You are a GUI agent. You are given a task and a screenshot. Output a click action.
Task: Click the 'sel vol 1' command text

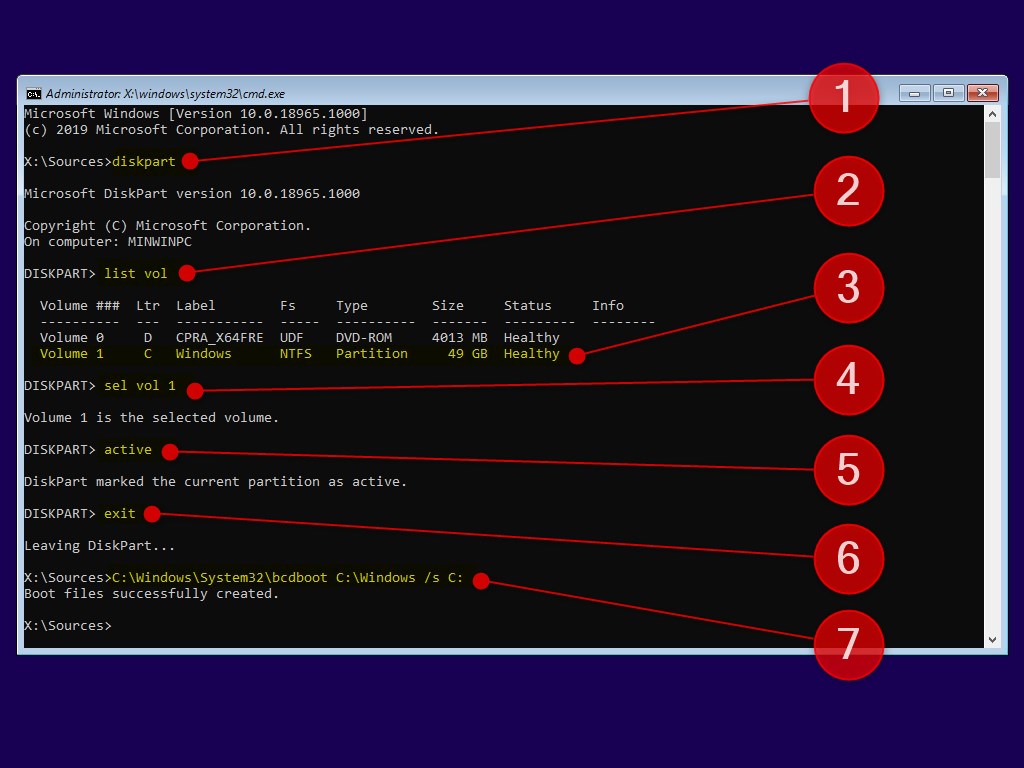[140, 385]
